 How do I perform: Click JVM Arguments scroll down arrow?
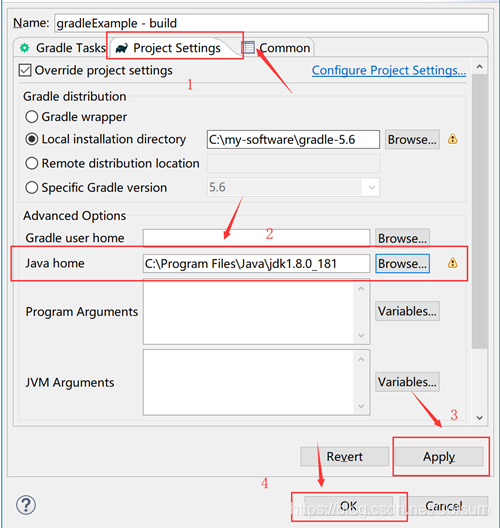click(361, 406)
